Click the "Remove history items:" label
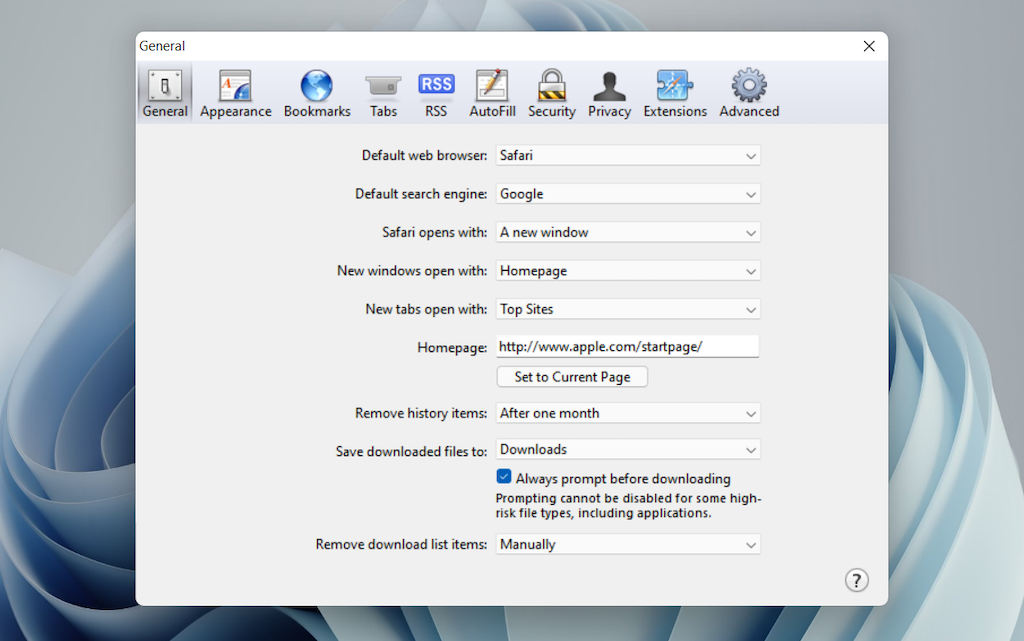Screen dimensions: 1024x641 [x=421, y=413]
